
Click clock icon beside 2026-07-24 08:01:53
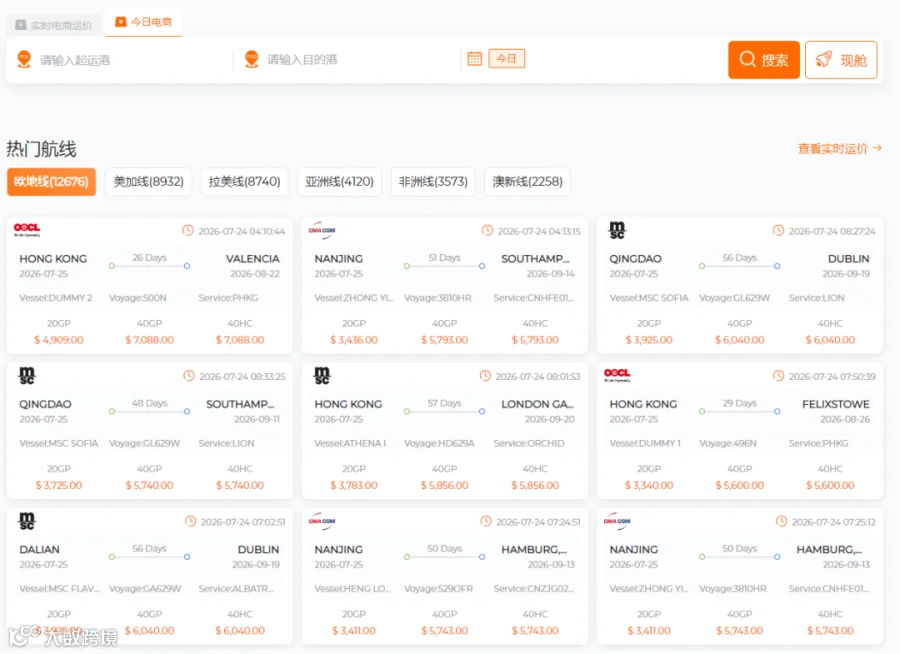pyautogui.click(x=486, y=376)
